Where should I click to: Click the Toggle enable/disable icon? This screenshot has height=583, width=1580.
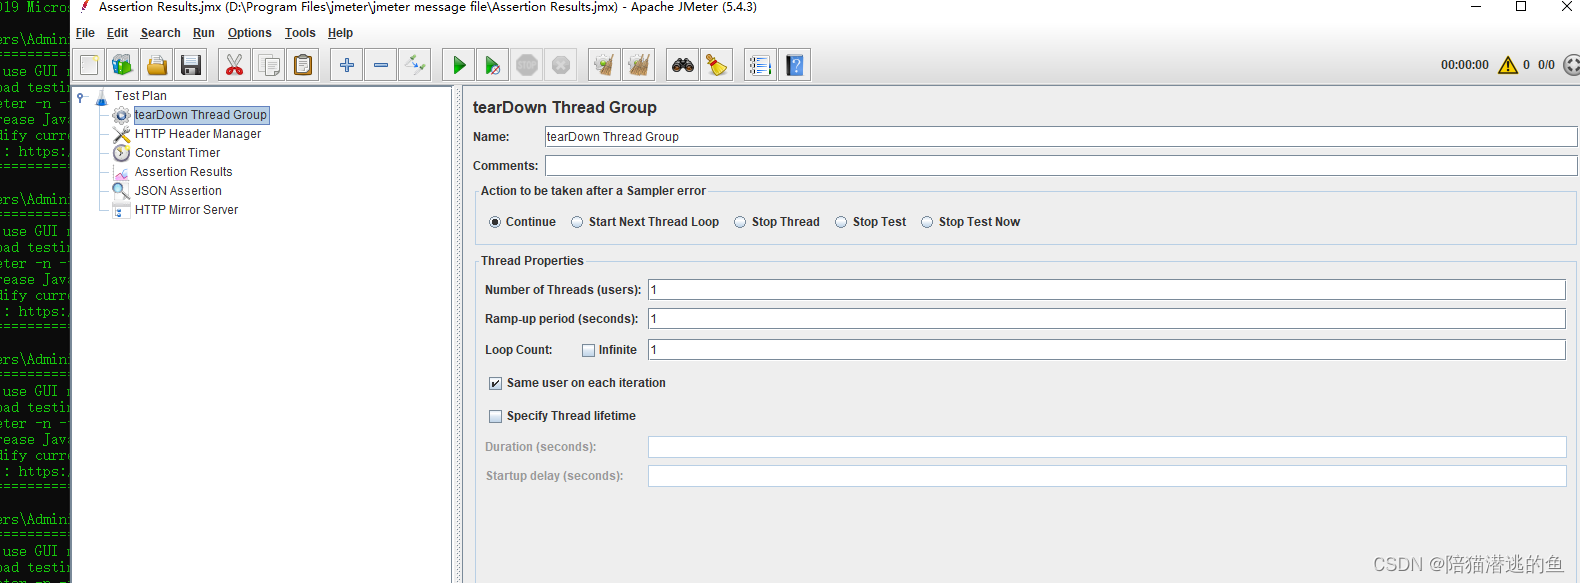click(x=415, y=65)
